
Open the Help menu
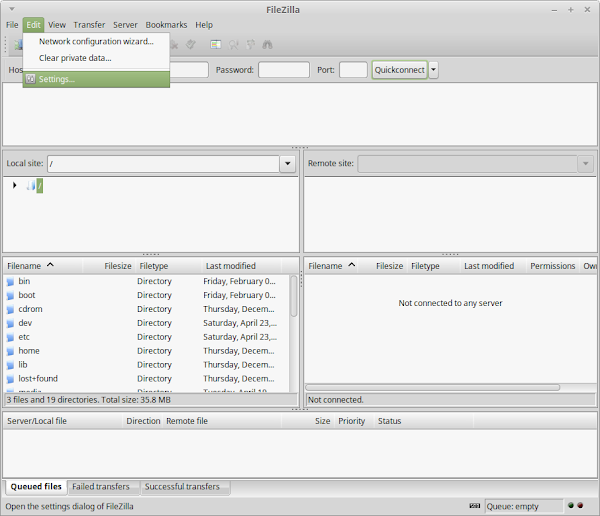click(204, 25)
